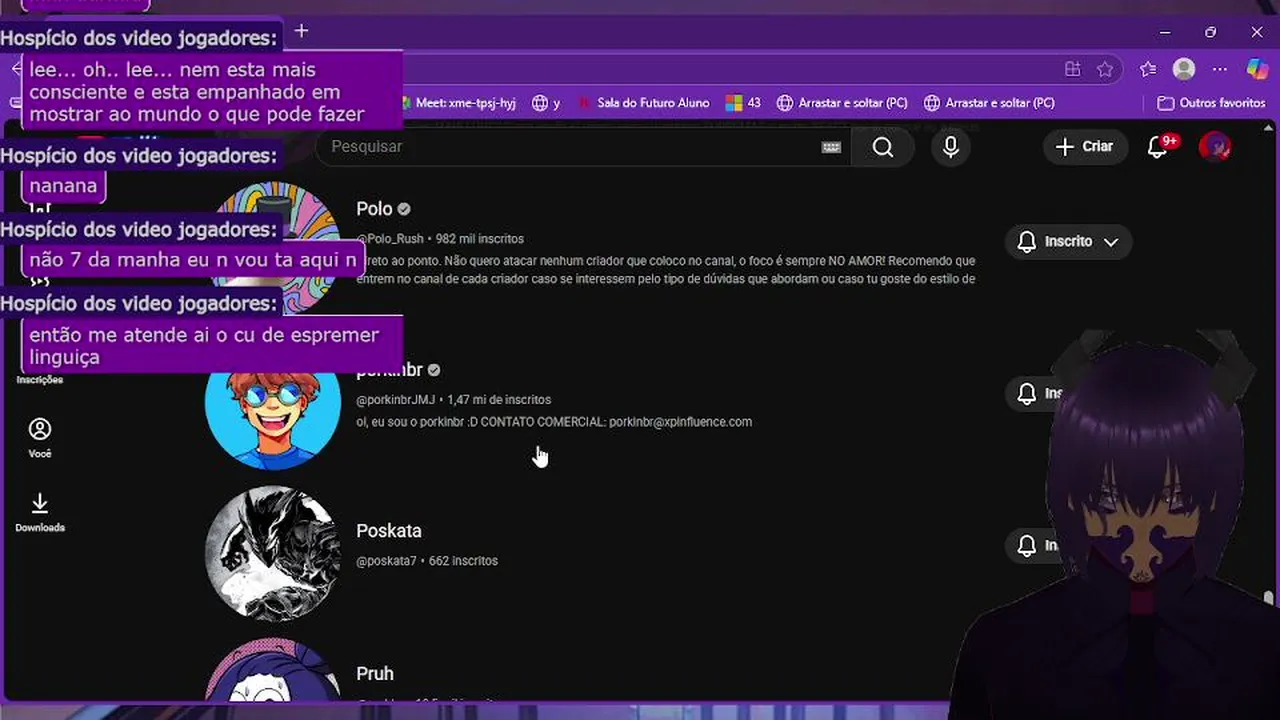Open the first Arrastar e soltar (PC) bookmark

(x=842, y=103)
